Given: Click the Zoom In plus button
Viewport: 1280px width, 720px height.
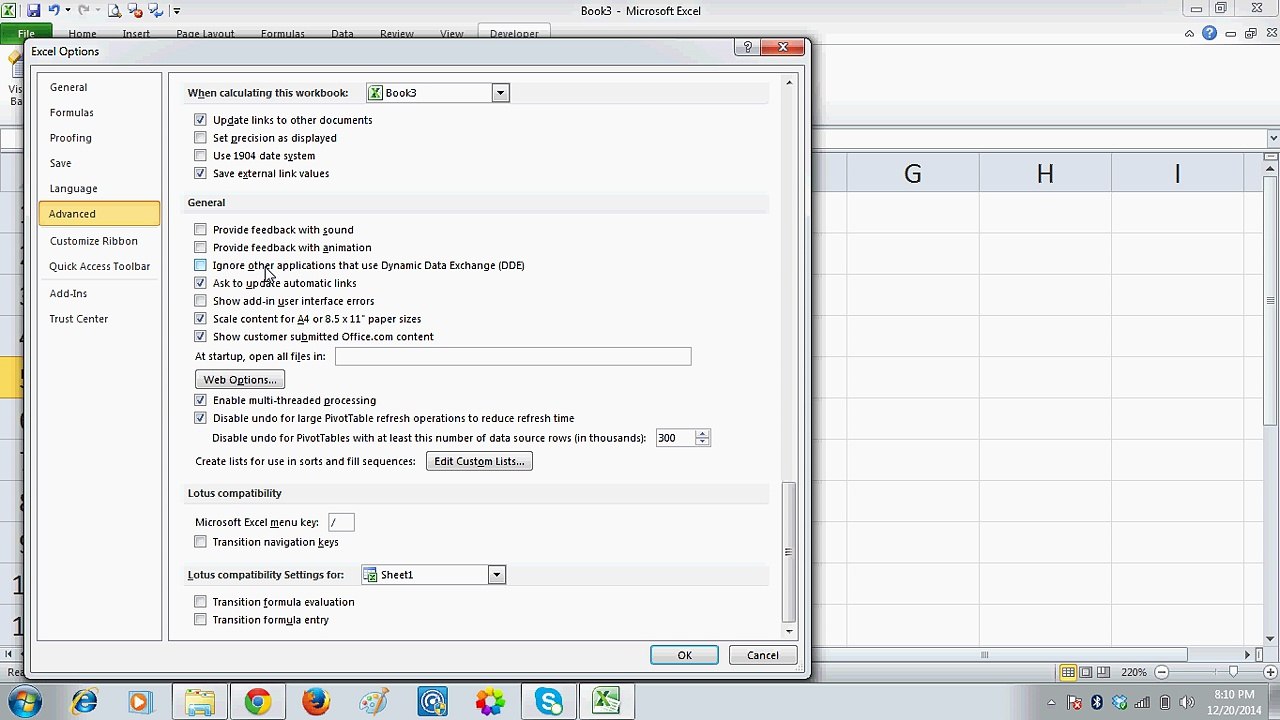Looking at the screenshot, I should (1268, 673).
